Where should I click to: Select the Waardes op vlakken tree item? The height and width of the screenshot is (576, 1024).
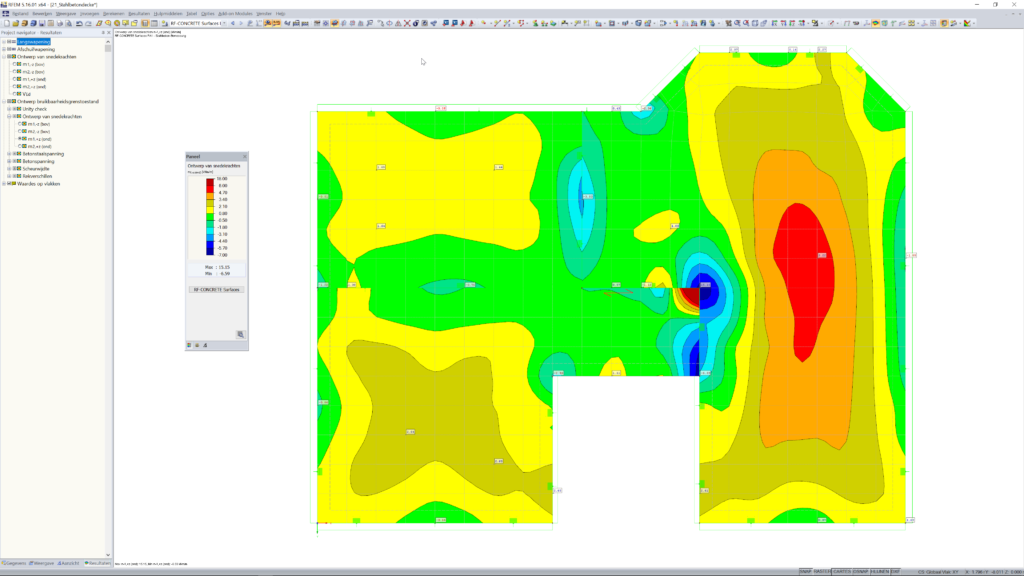[38, 184]
